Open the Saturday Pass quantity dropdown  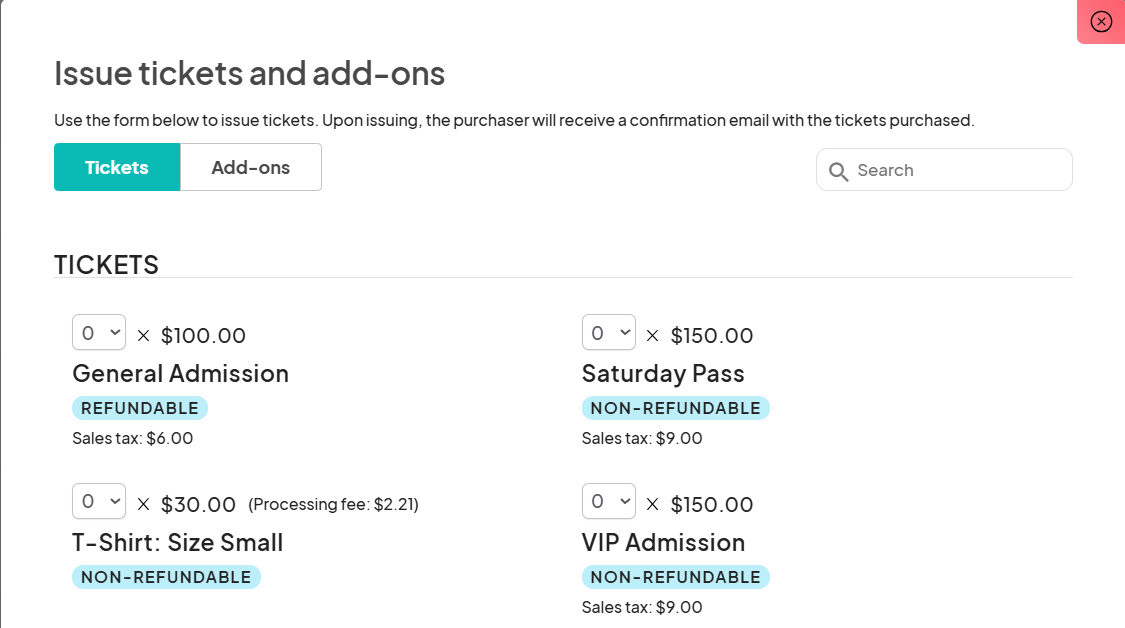click(x=608, y=332)
